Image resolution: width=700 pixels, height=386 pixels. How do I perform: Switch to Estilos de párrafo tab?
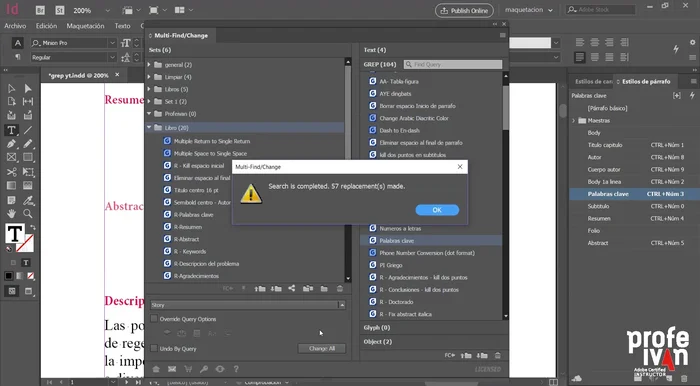(646, 81)
